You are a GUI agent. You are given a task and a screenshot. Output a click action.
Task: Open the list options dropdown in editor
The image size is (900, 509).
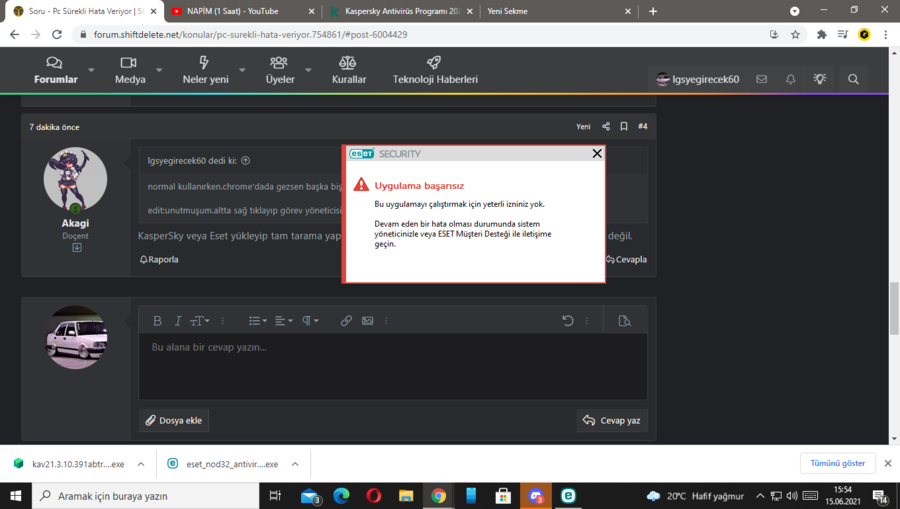258,321
